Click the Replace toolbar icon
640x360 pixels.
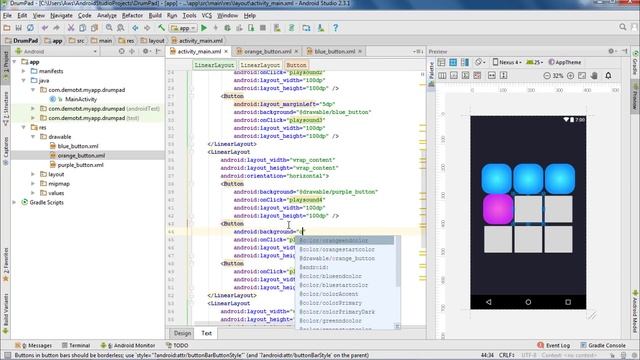[121, 28]
